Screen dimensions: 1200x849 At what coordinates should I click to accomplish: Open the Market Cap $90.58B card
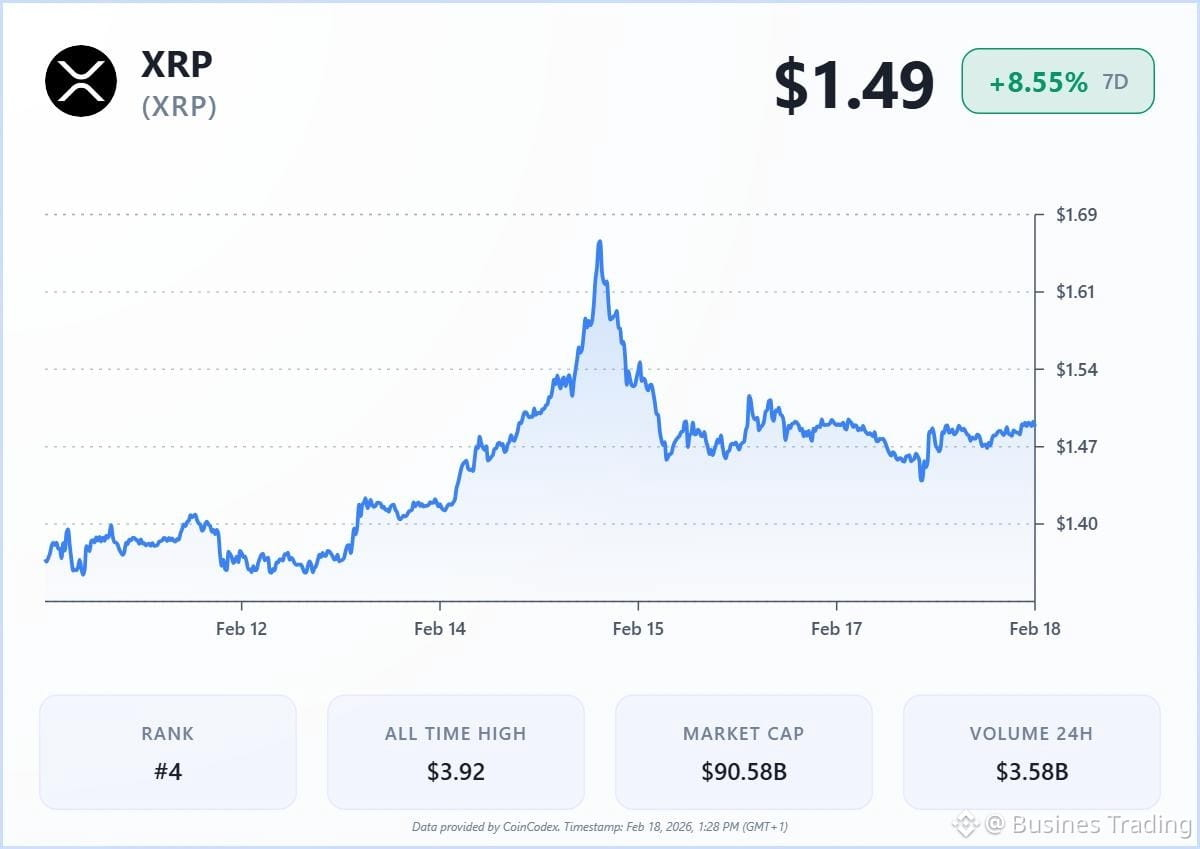click(x=744, y=752)
